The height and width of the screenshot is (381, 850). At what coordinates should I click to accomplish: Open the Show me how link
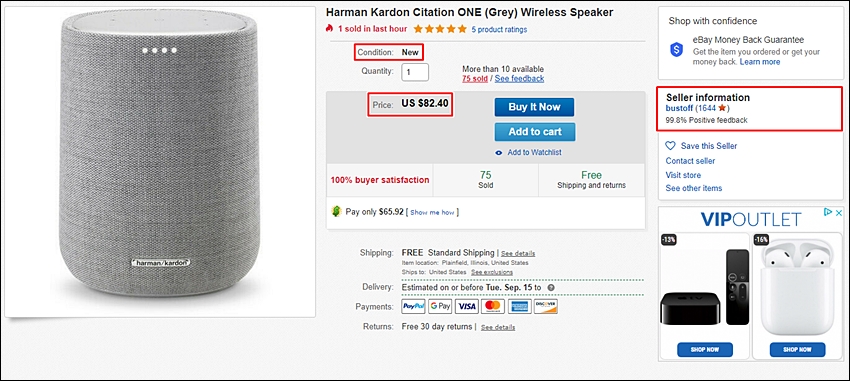pos(432,212)
